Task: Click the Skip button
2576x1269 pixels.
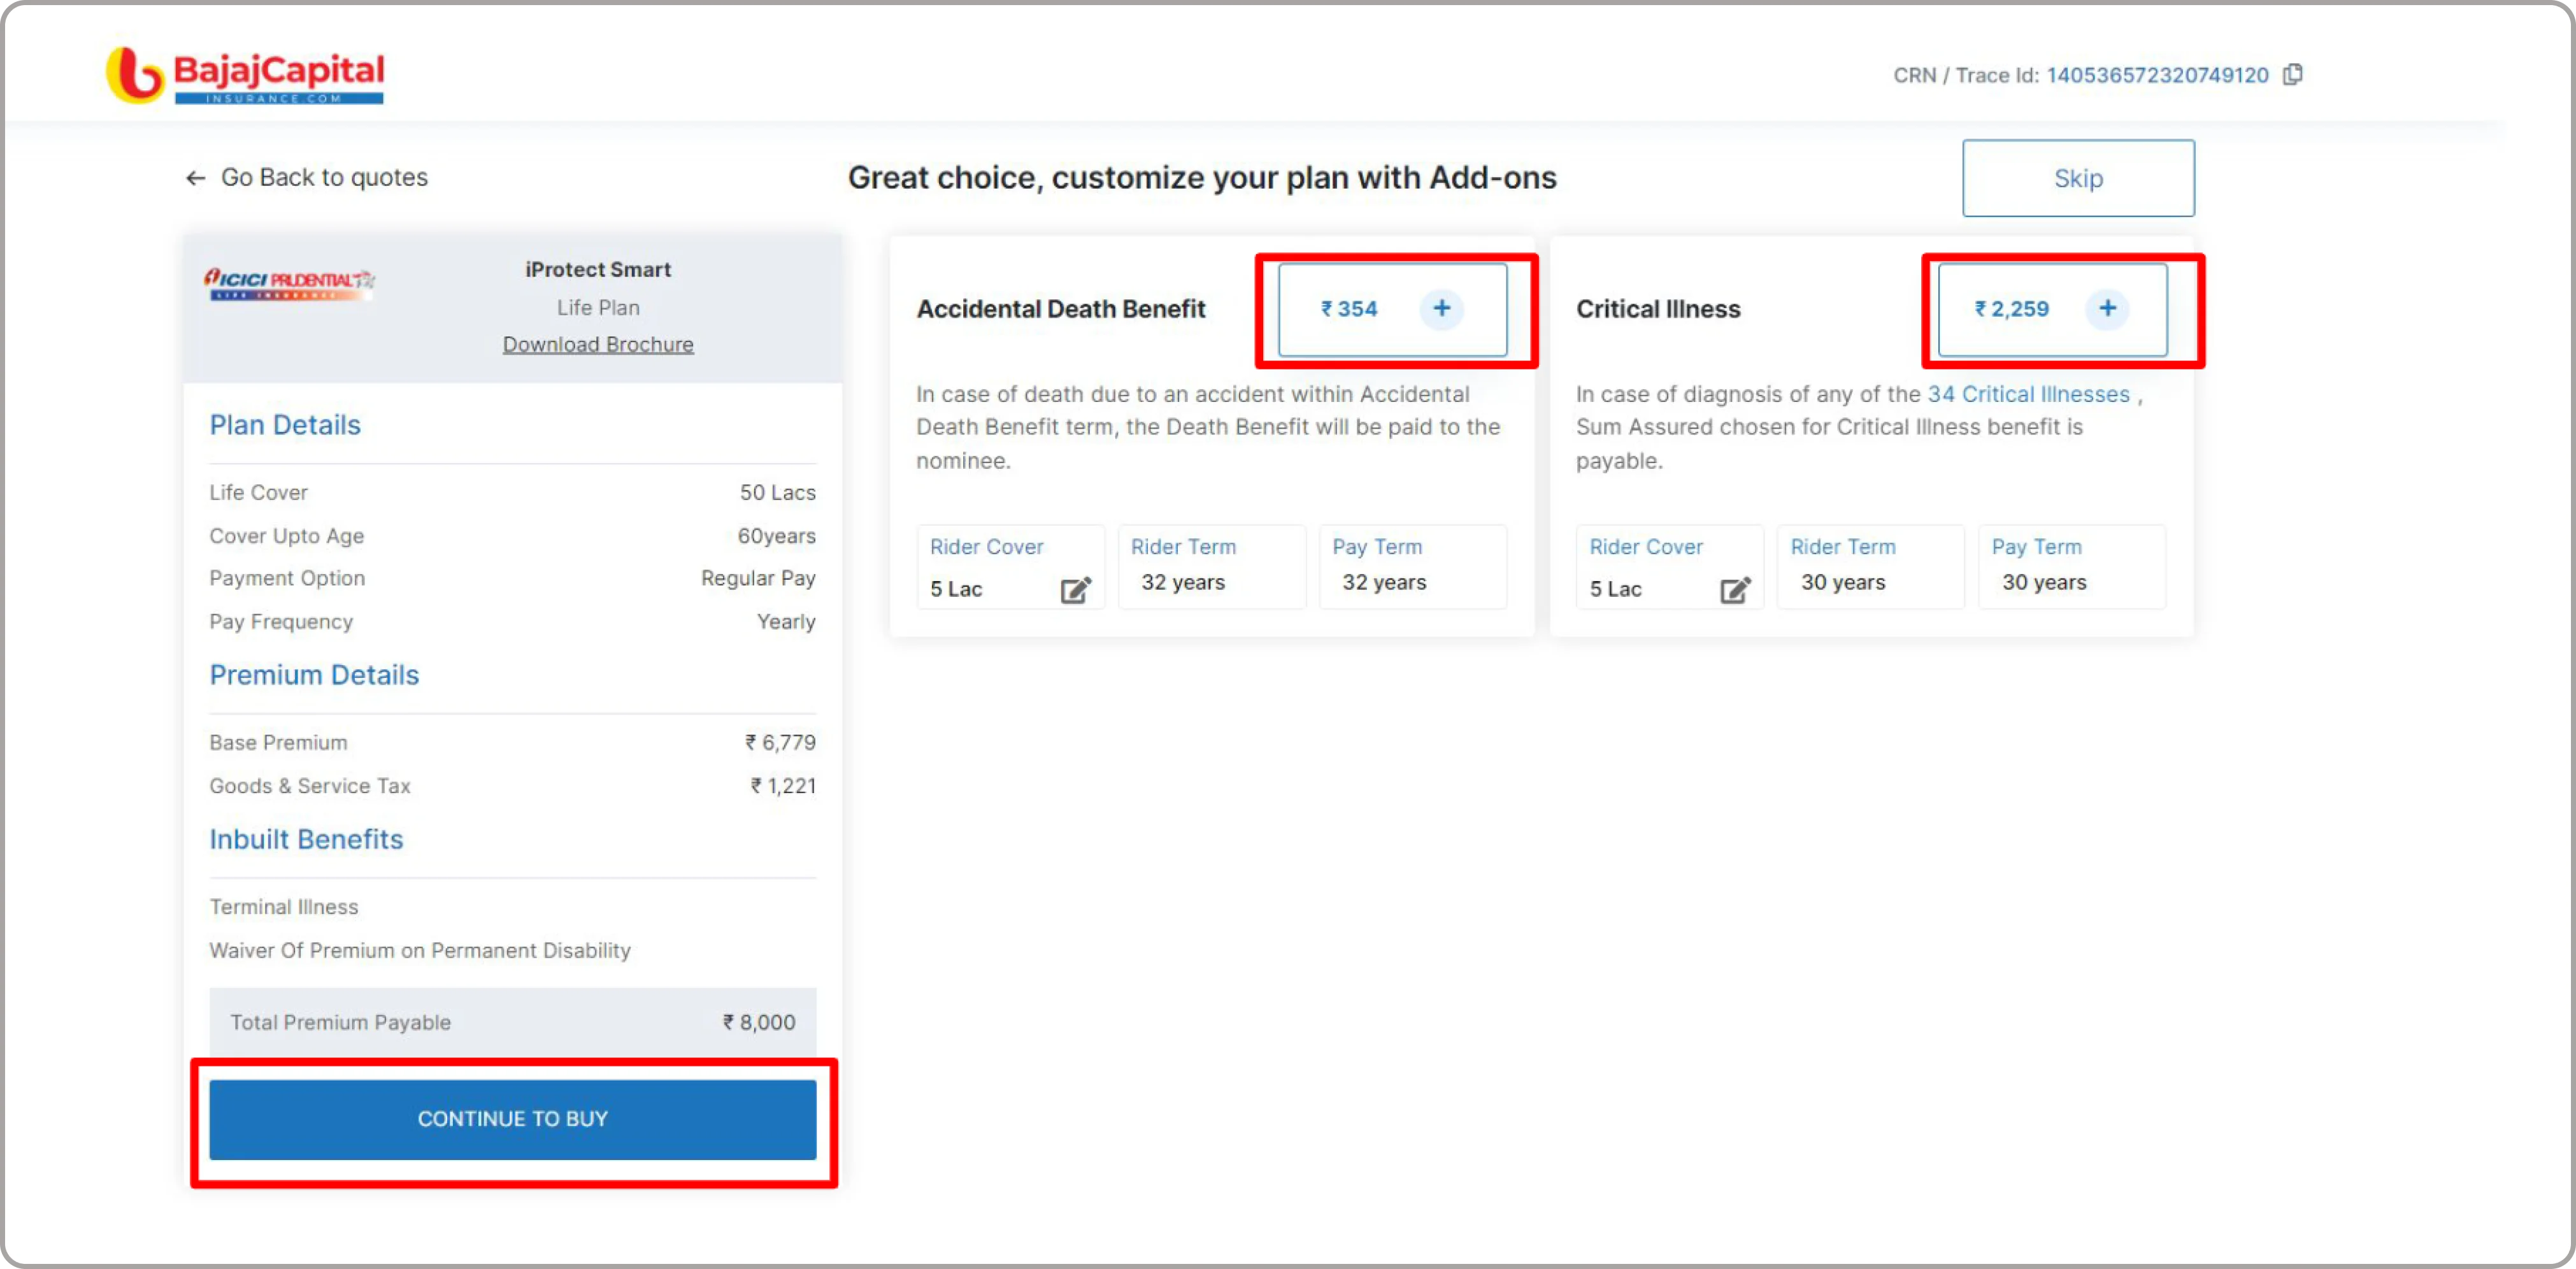Action: coord(2078,178)
